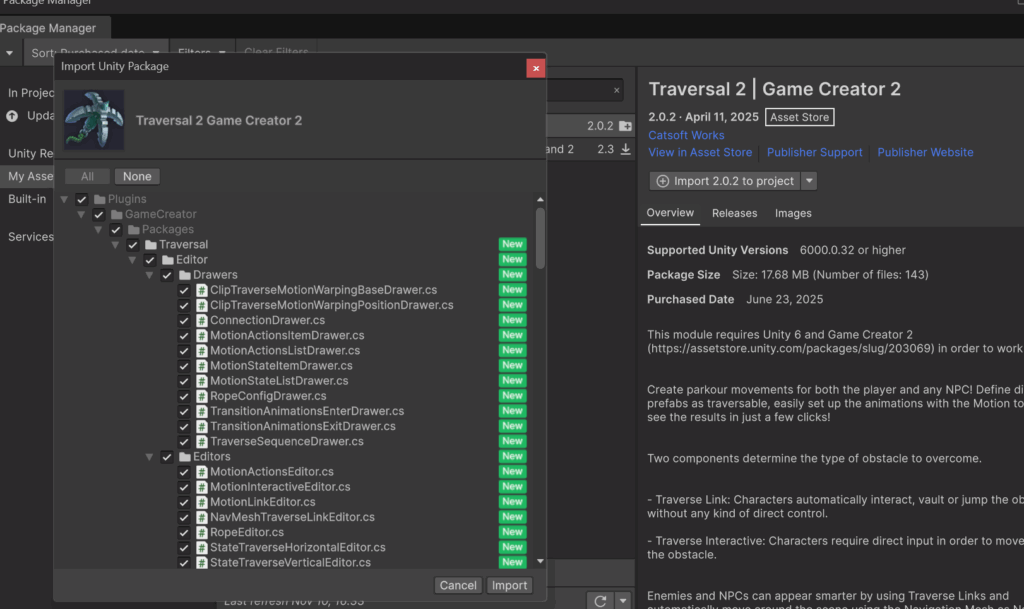
Task: Open the View in Asset Store link
Action: click(700, 152)
